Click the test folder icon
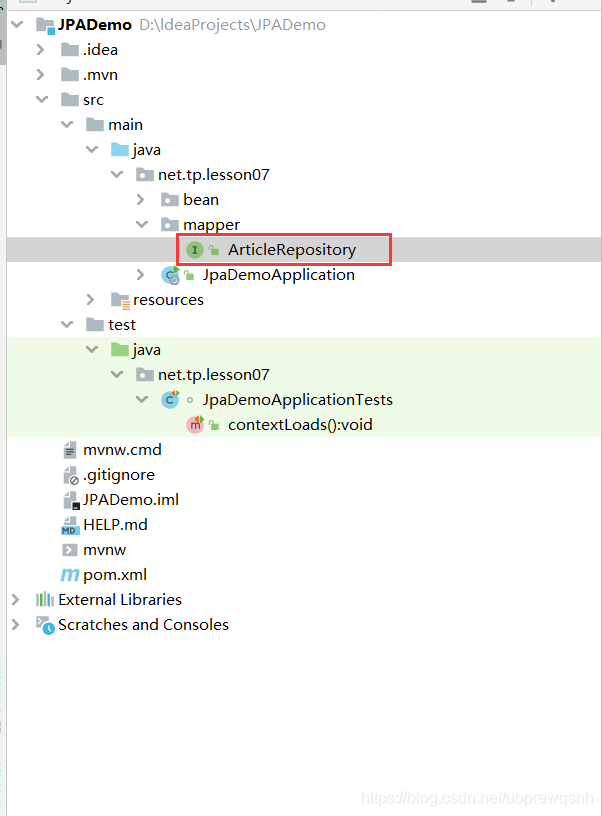The height and width of the screenshot is (816, 602). click(95, 325)
